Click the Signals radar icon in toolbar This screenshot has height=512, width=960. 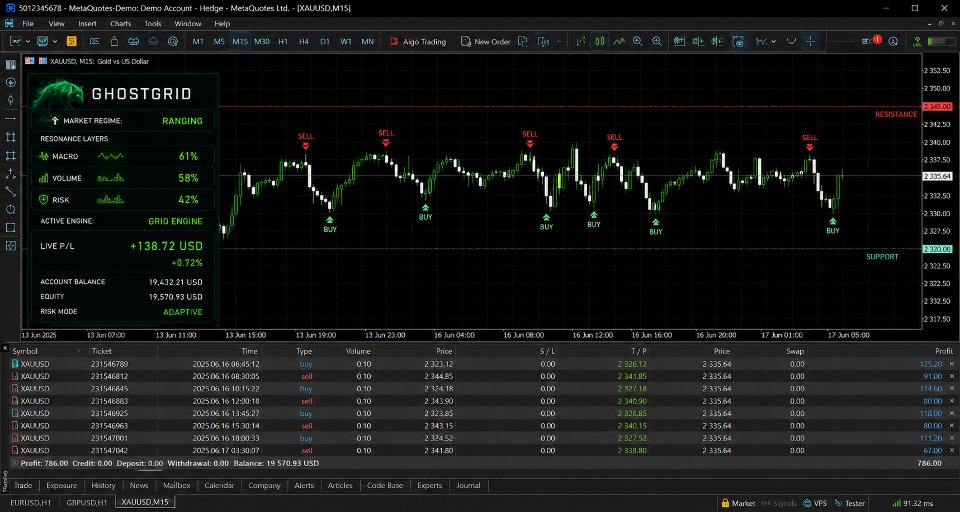pos(173,42)
